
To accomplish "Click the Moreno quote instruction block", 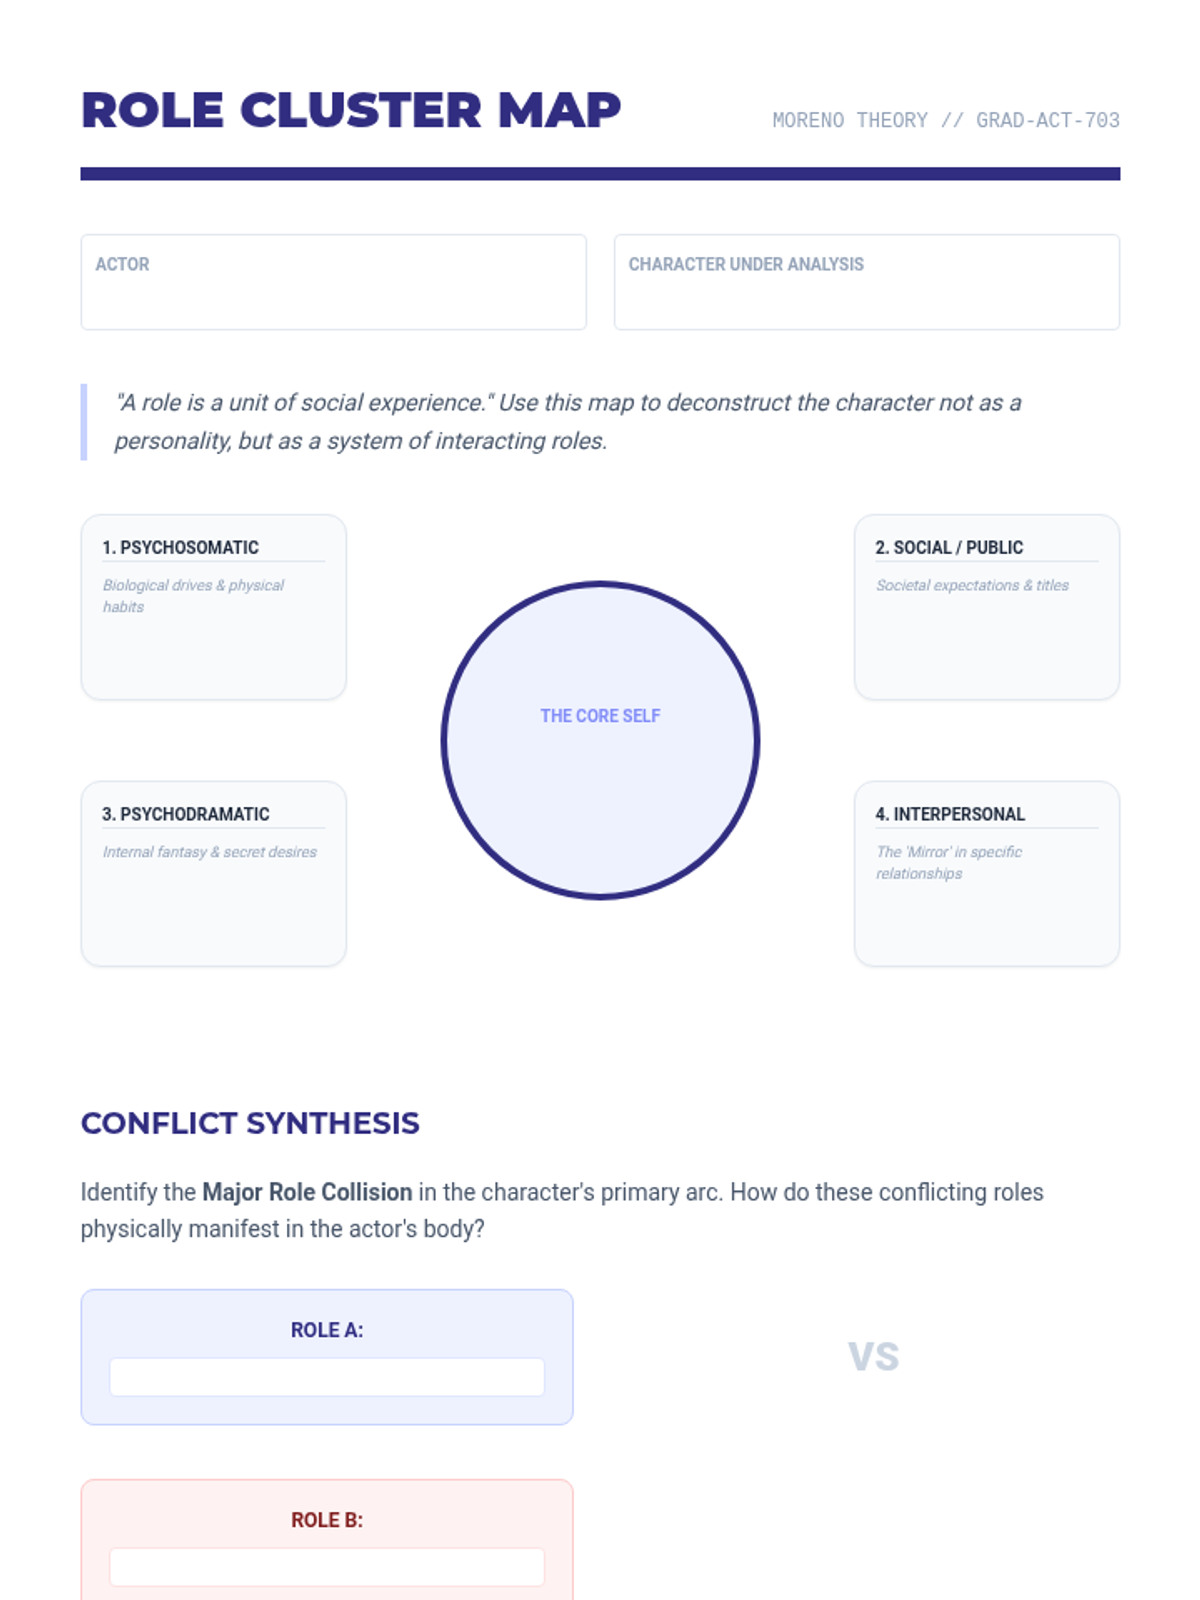I will [x=567, y=421].
